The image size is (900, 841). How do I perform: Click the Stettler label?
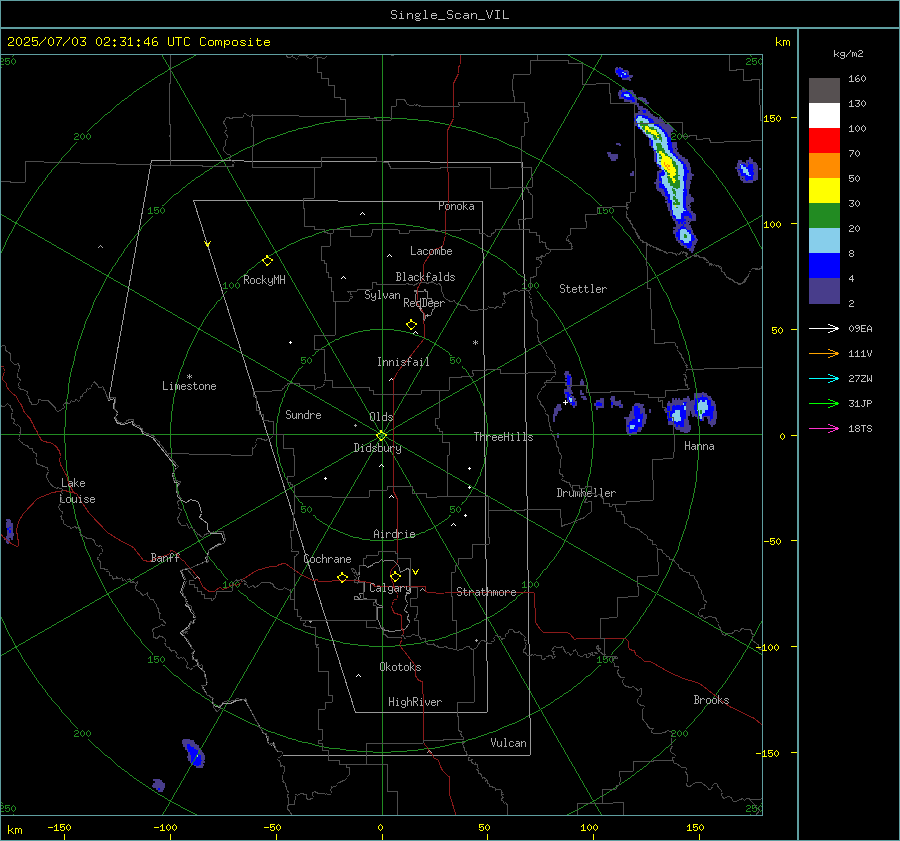pyautogui.click(x=583, y=289)
